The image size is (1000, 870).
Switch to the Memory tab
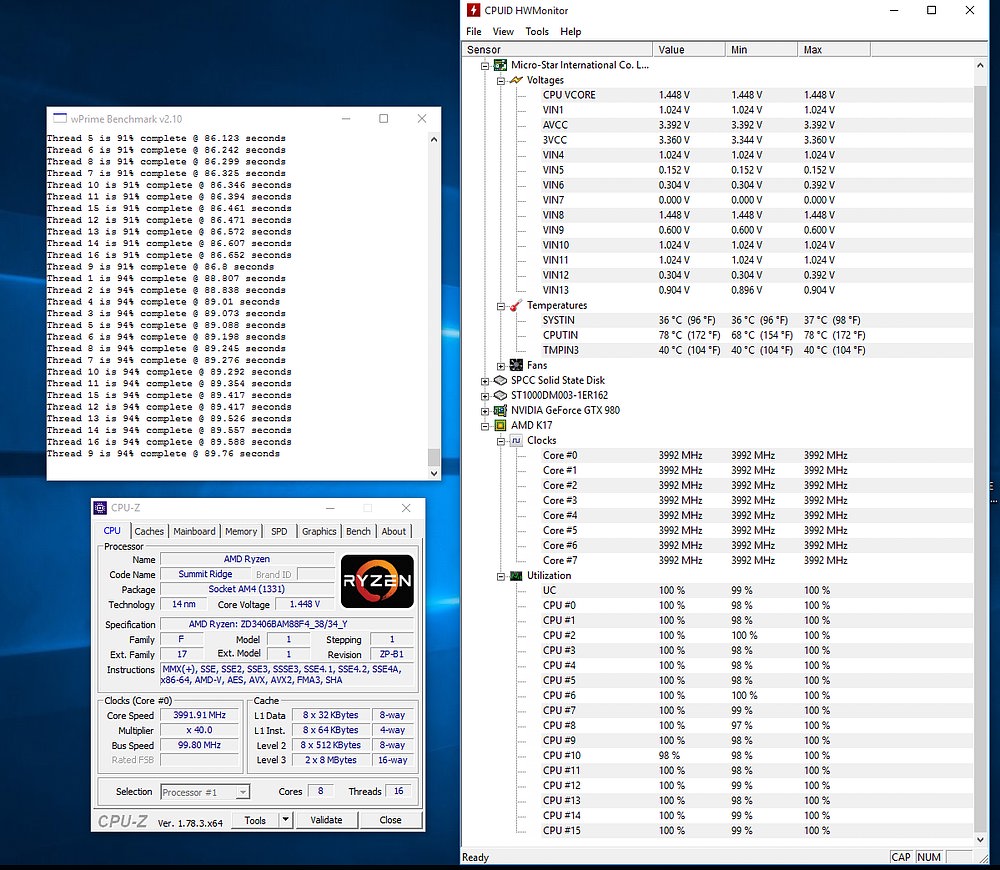[241, 531]
